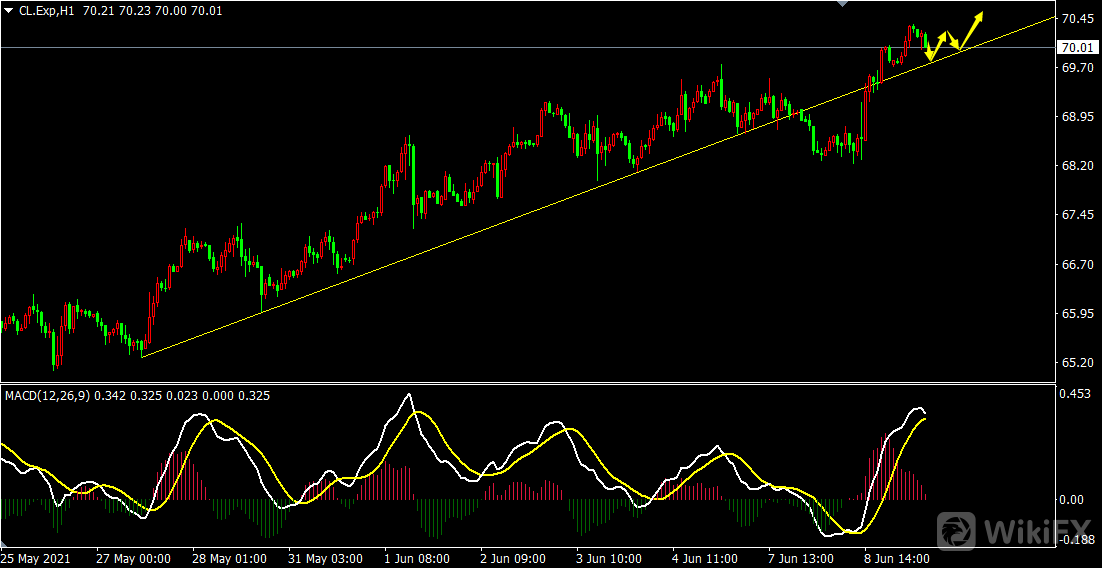Image resolution: width=1102 pixels, height=568 pixels.
Task: Click the MACD(12,26,9) indicator label
Action: coord(47,396)
